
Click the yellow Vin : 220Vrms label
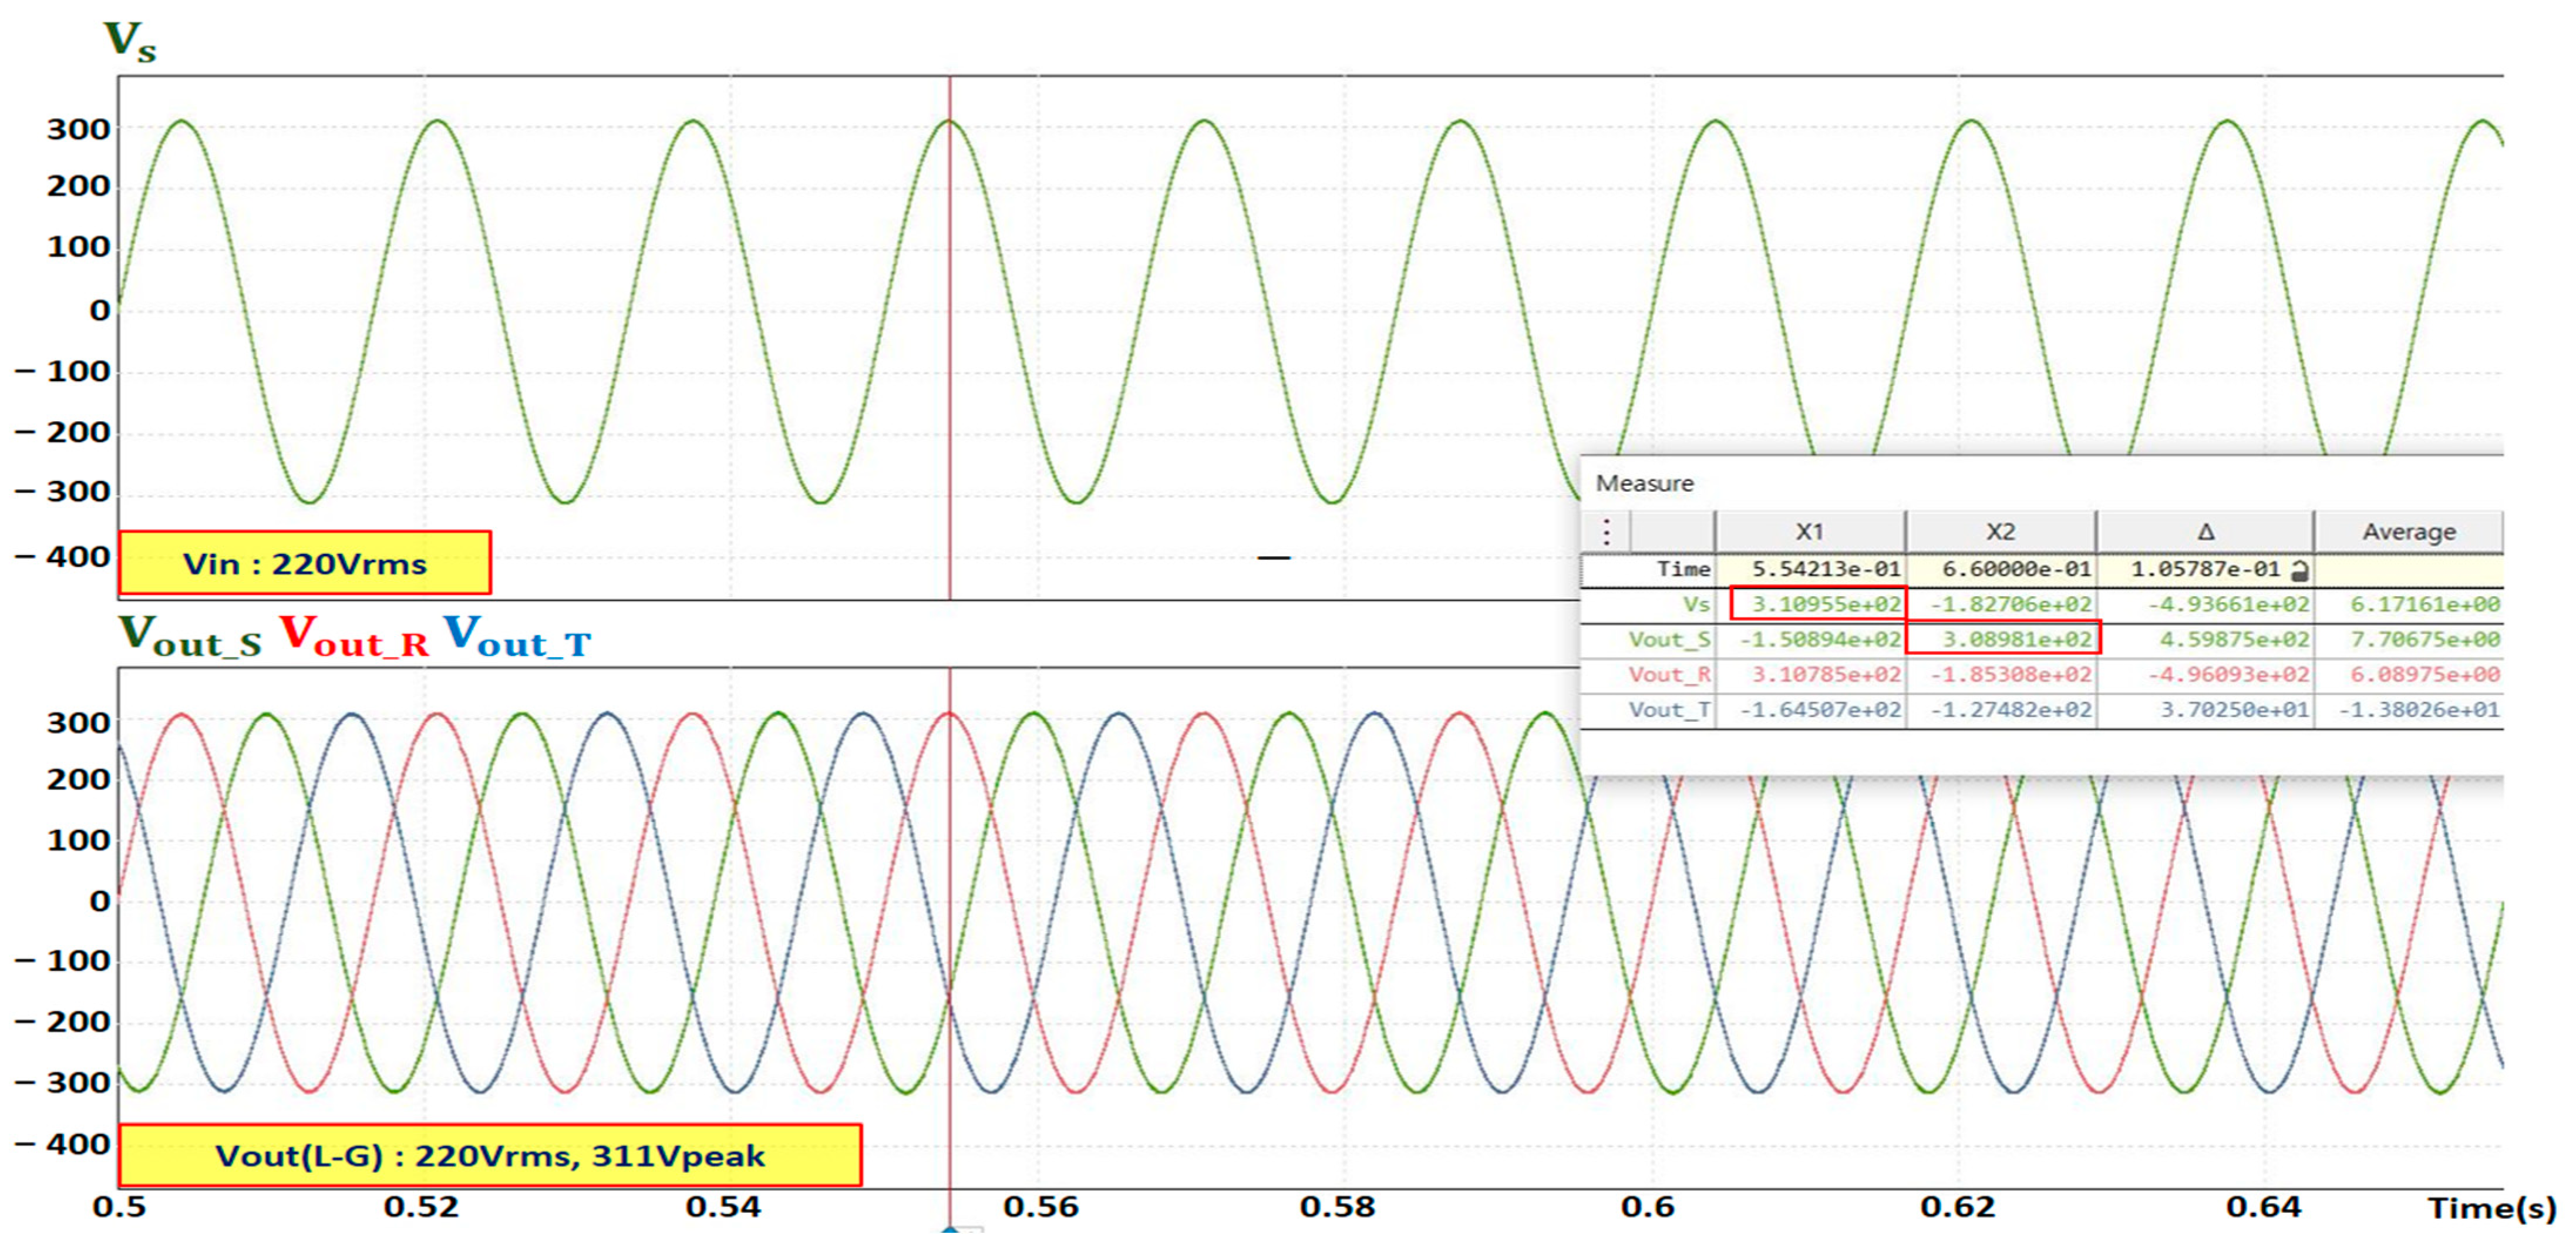[305, 563]
